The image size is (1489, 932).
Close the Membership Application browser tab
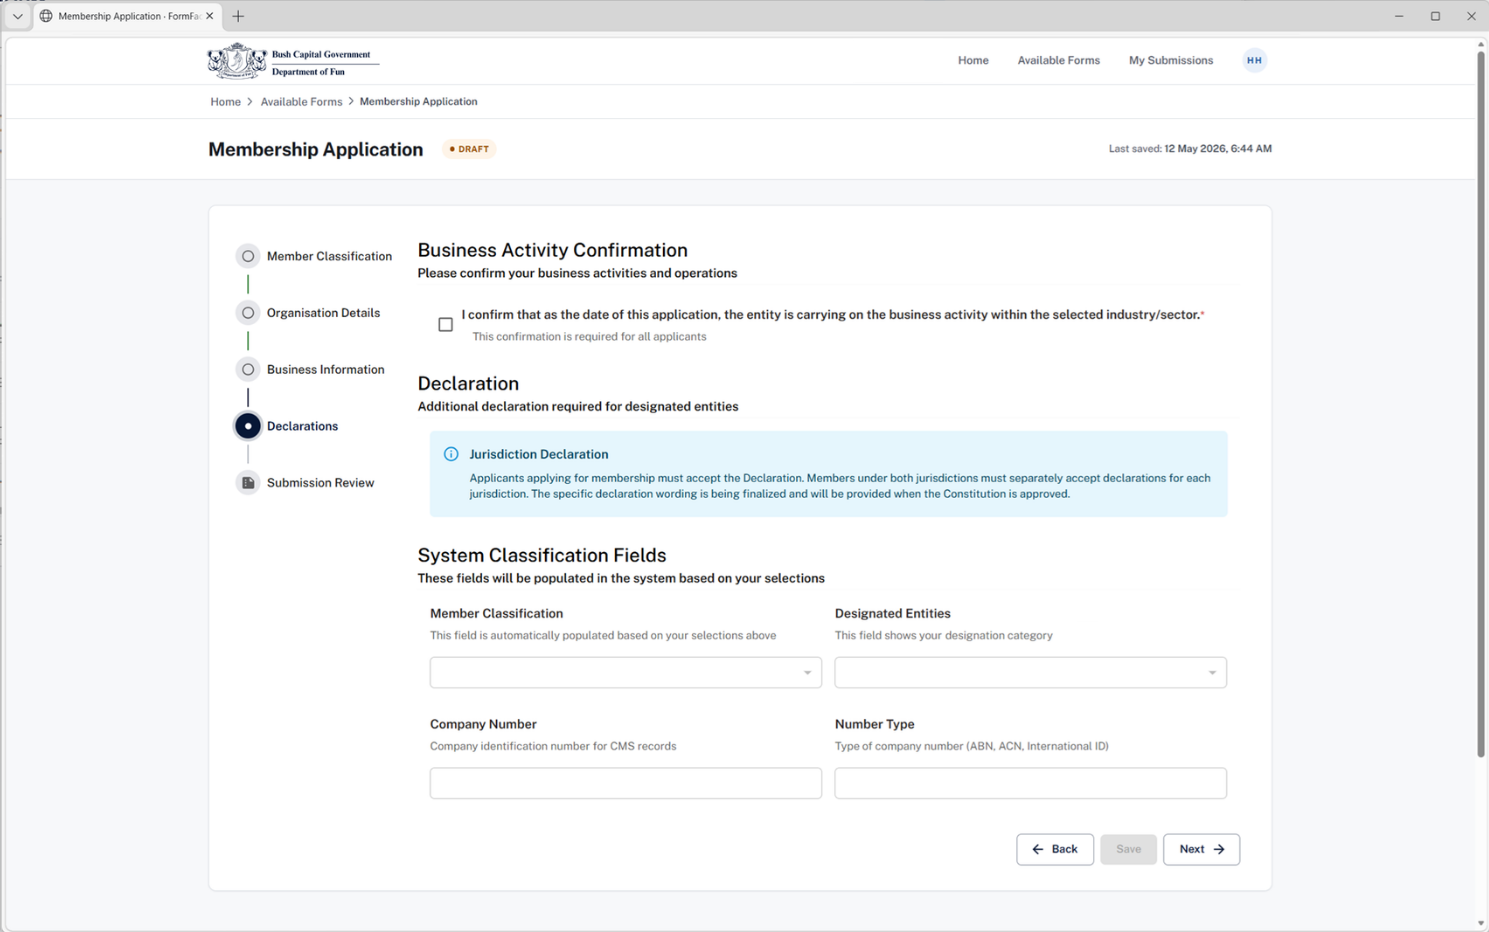[210, 16]
